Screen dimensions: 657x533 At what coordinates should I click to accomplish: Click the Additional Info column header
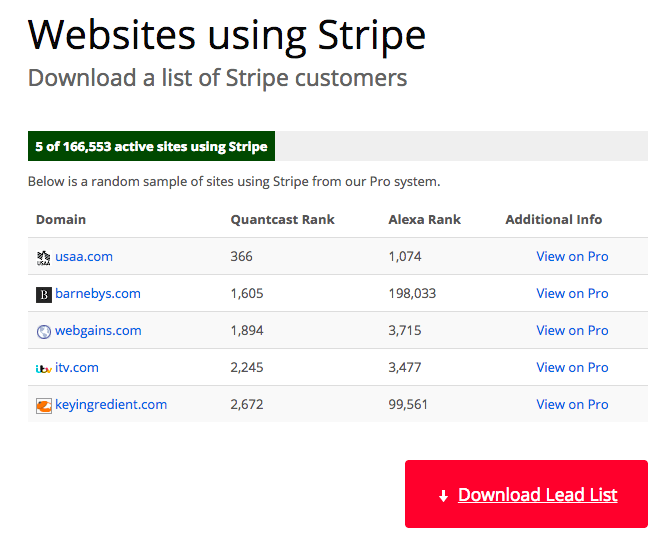coord(554,220)
